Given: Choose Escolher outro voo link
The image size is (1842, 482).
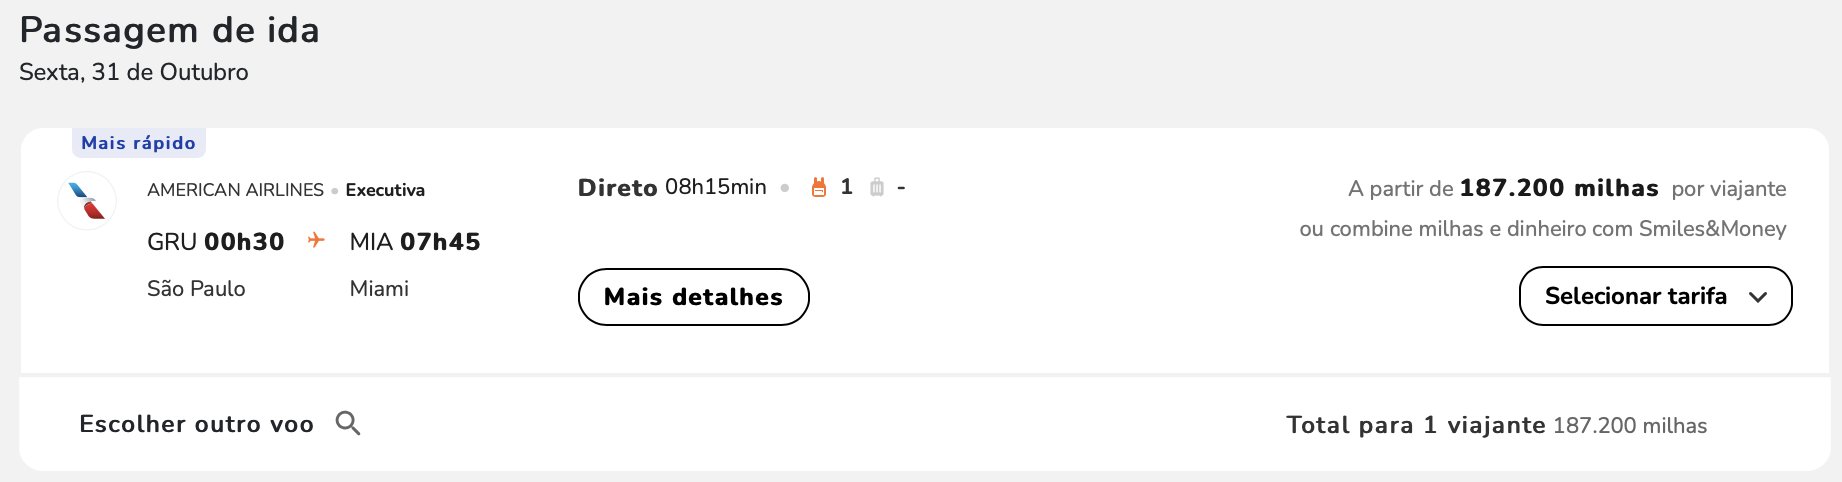Looking at the screenshot, I should pos(197,424).
